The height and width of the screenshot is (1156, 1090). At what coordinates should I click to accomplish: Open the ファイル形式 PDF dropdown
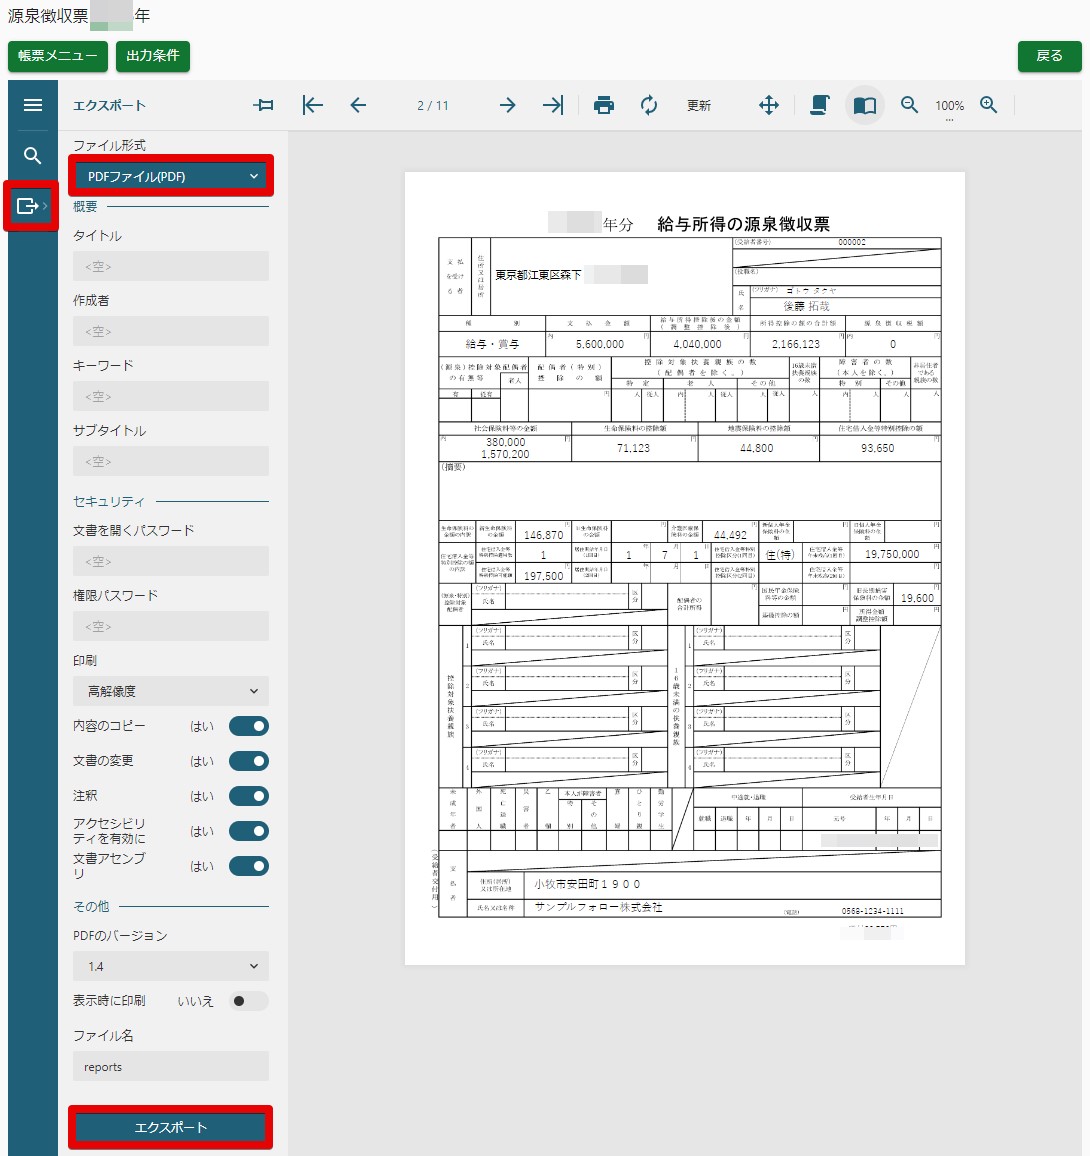(171, 176)
